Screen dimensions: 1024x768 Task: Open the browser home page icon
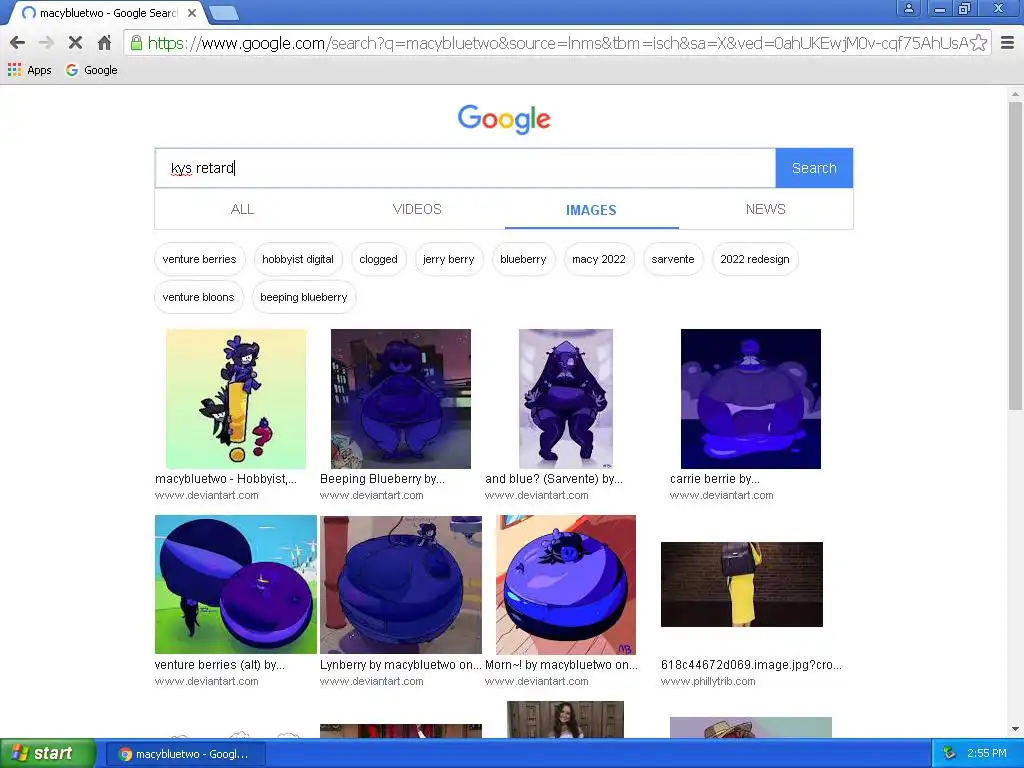(x=104, y=43)
